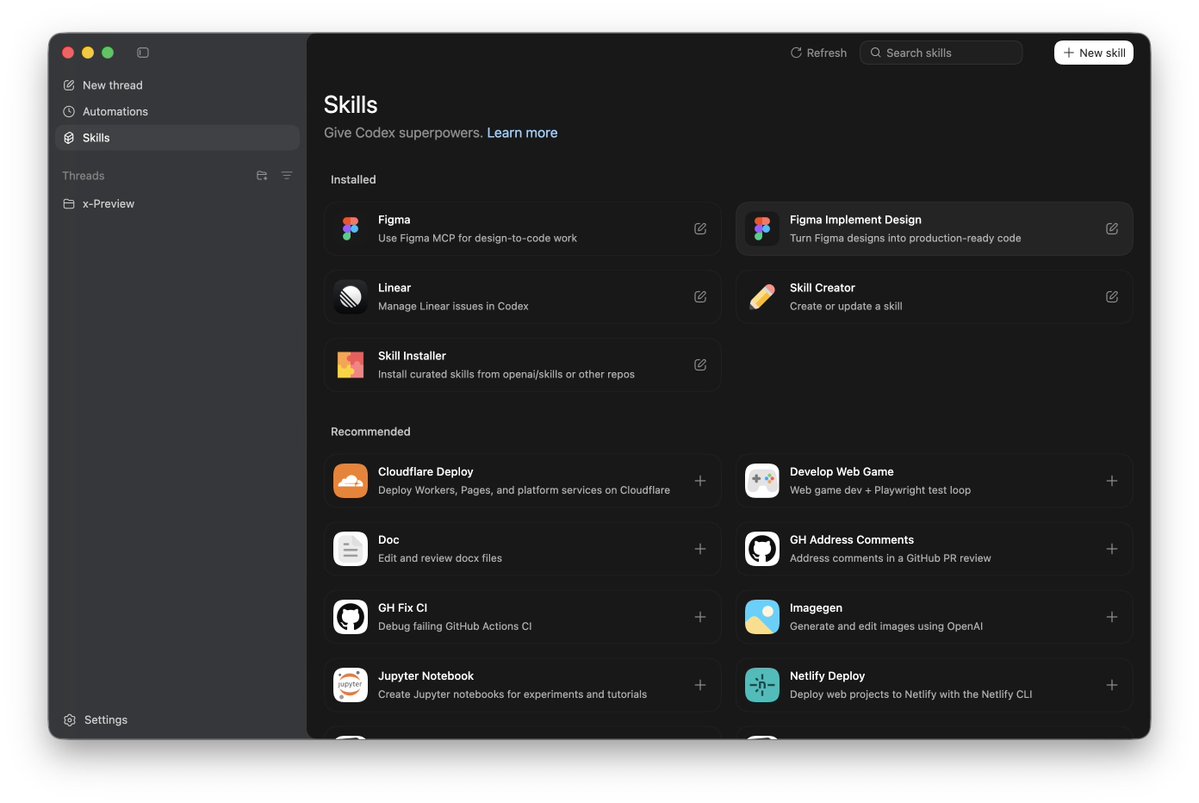1199x803 pixels.
Task: Select Skills in the sidebar
Action: 177,138
